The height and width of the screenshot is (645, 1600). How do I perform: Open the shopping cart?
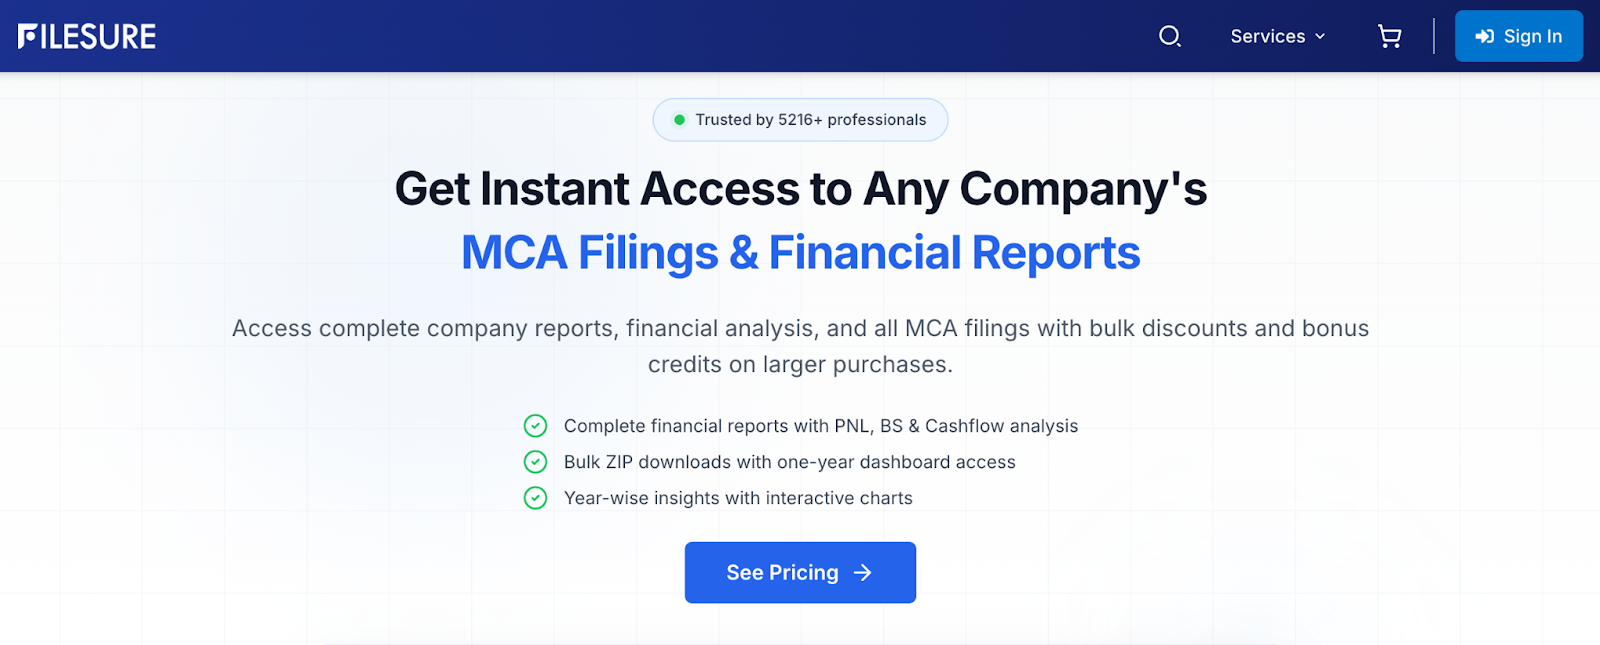[x=1389, y=37]
